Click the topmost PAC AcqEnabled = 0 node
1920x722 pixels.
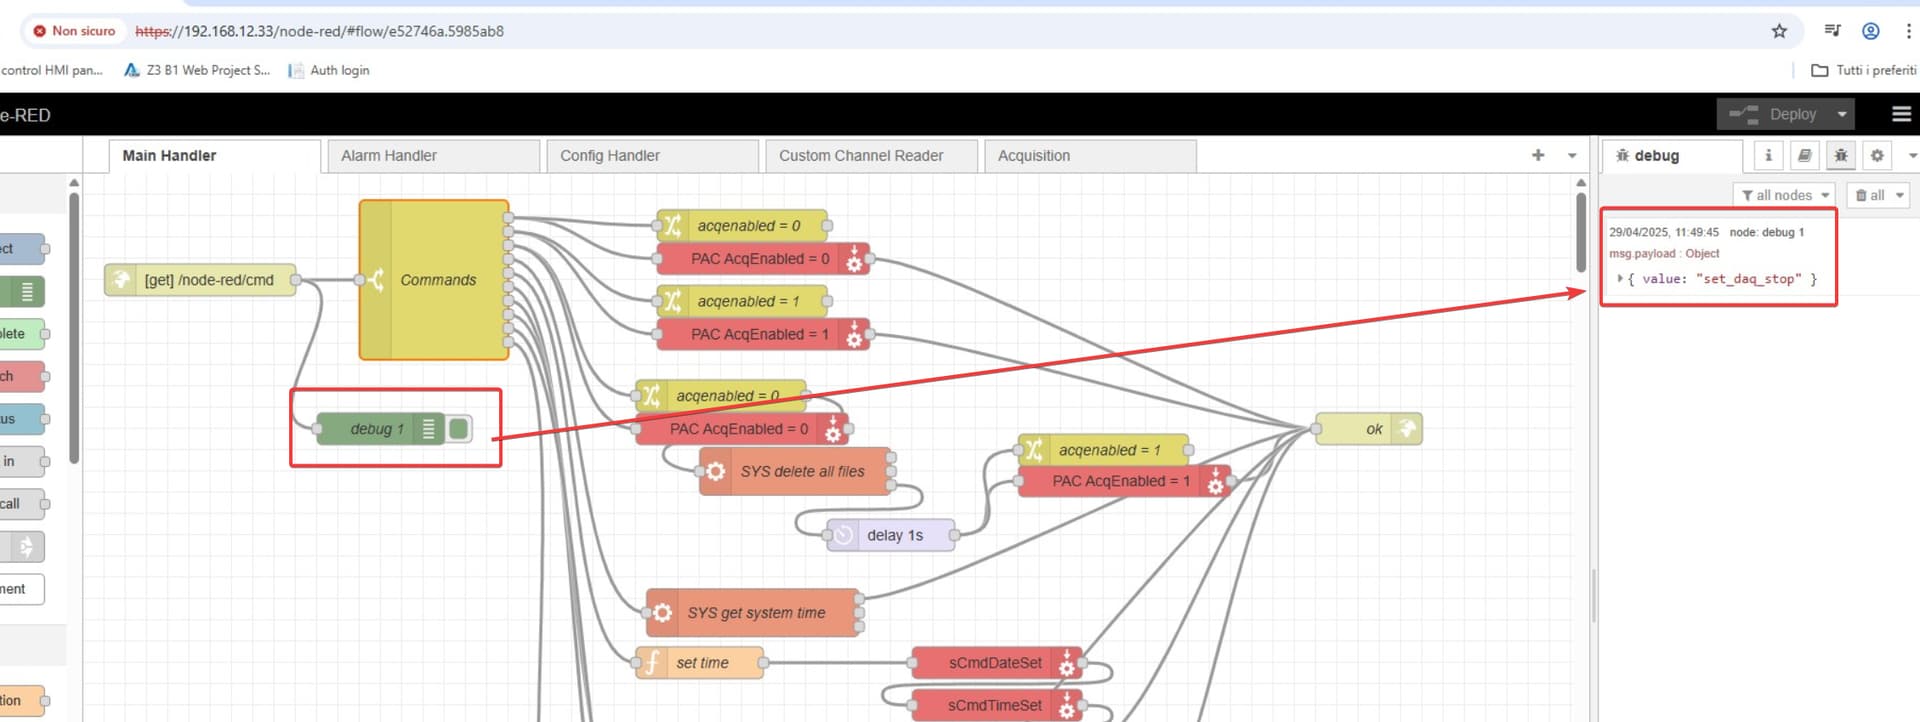[763, 259]
